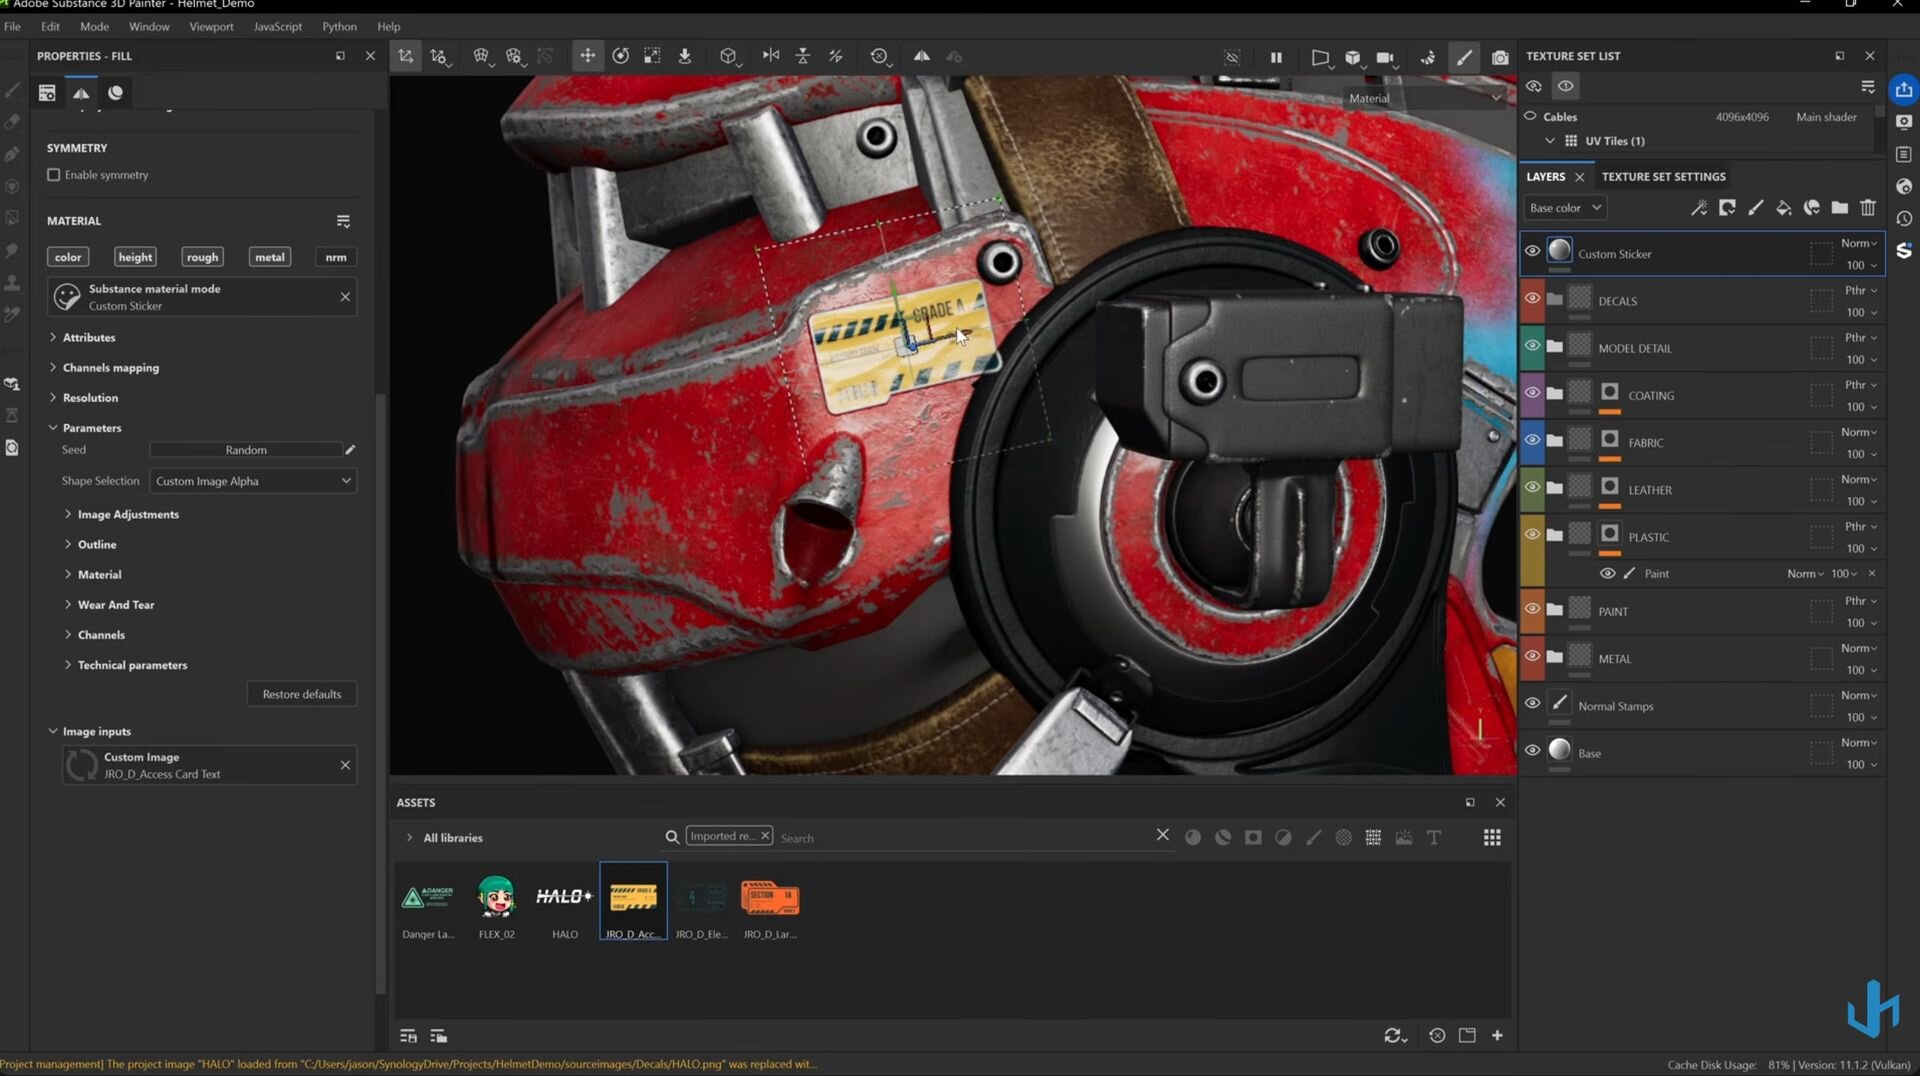
Task: Click the camera screenshot icon in top toolbar
Action: coord(1499,57)
